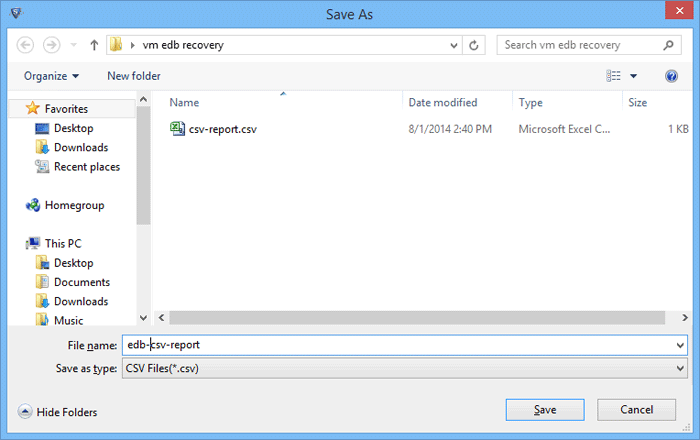Open Music under This PC

pyautogui.click(x=69, y=320)
